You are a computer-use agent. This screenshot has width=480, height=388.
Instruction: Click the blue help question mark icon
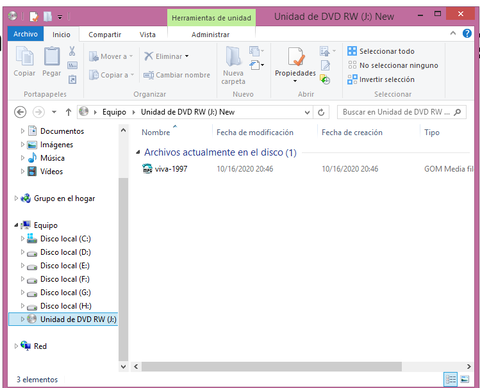467,33
